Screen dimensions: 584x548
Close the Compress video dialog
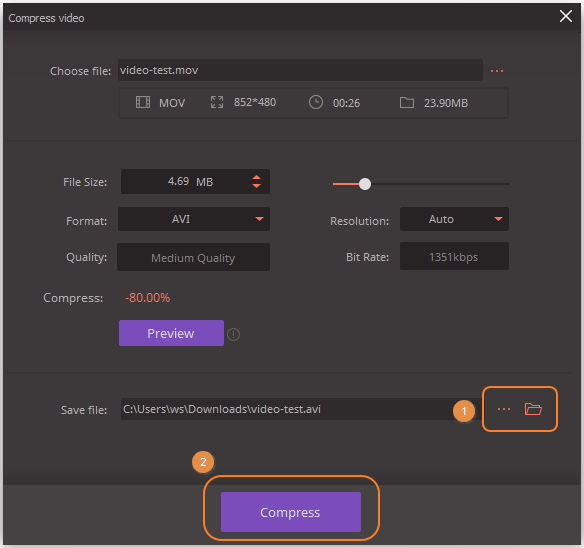[566, 16]
